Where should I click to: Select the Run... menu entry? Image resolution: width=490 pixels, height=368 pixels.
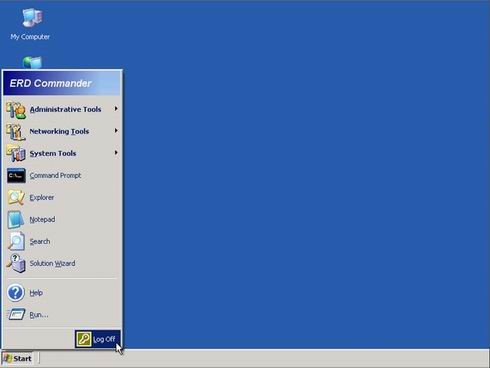click(x=62, y=315)
